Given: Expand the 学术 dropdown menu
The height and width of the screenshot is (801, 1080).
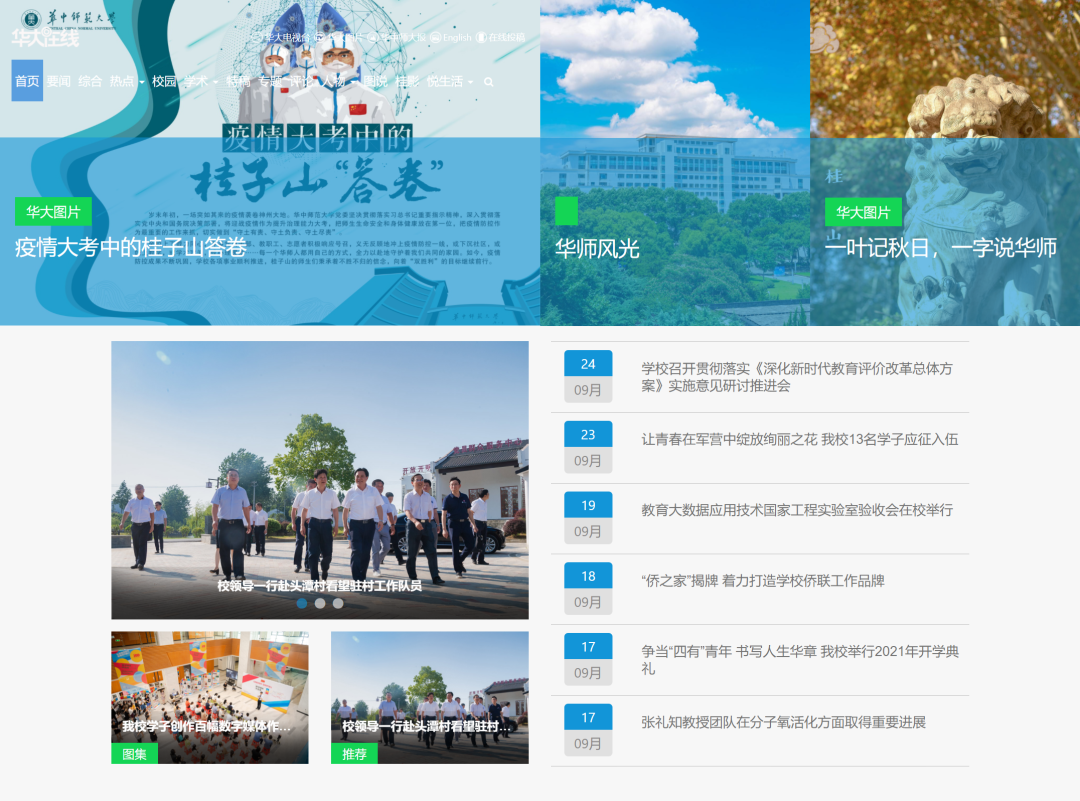Looking at the screenshot, I should pyautogui.click(x=200, y=81).
